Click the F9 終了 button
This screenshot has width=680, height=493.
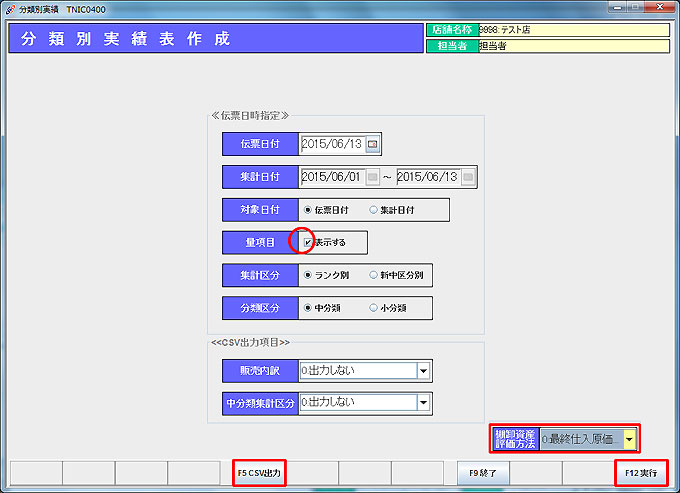[x=483, y=473]
